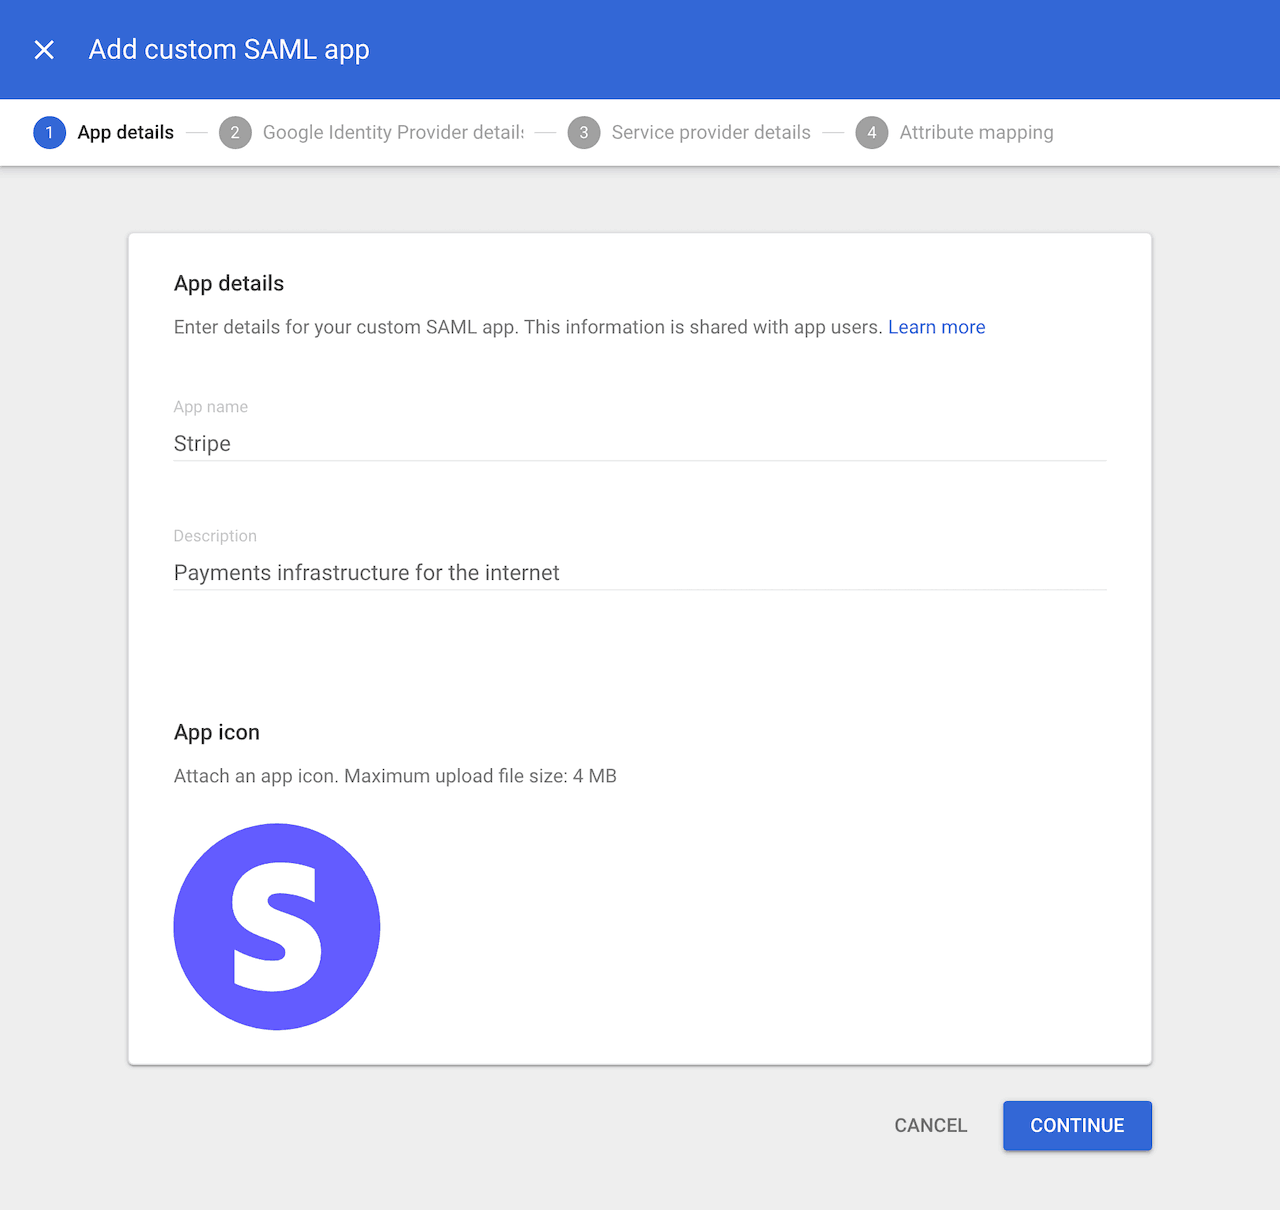Image resolution: width=1280 pixels, height=1210 pixels.
Task: Select Google Identity Provider details step
Action: tap(393, 132)
